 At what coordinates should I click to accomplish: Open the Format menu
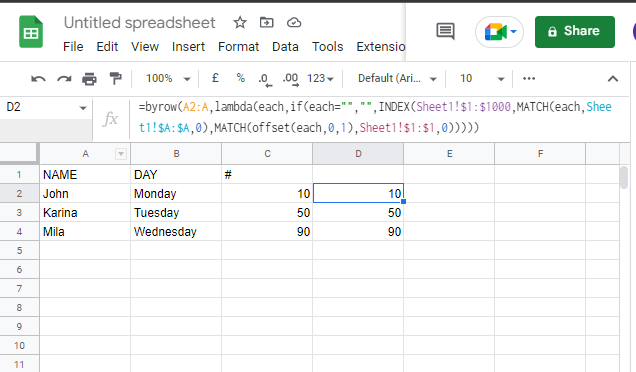pyautogui.click(x=238, y=47)
